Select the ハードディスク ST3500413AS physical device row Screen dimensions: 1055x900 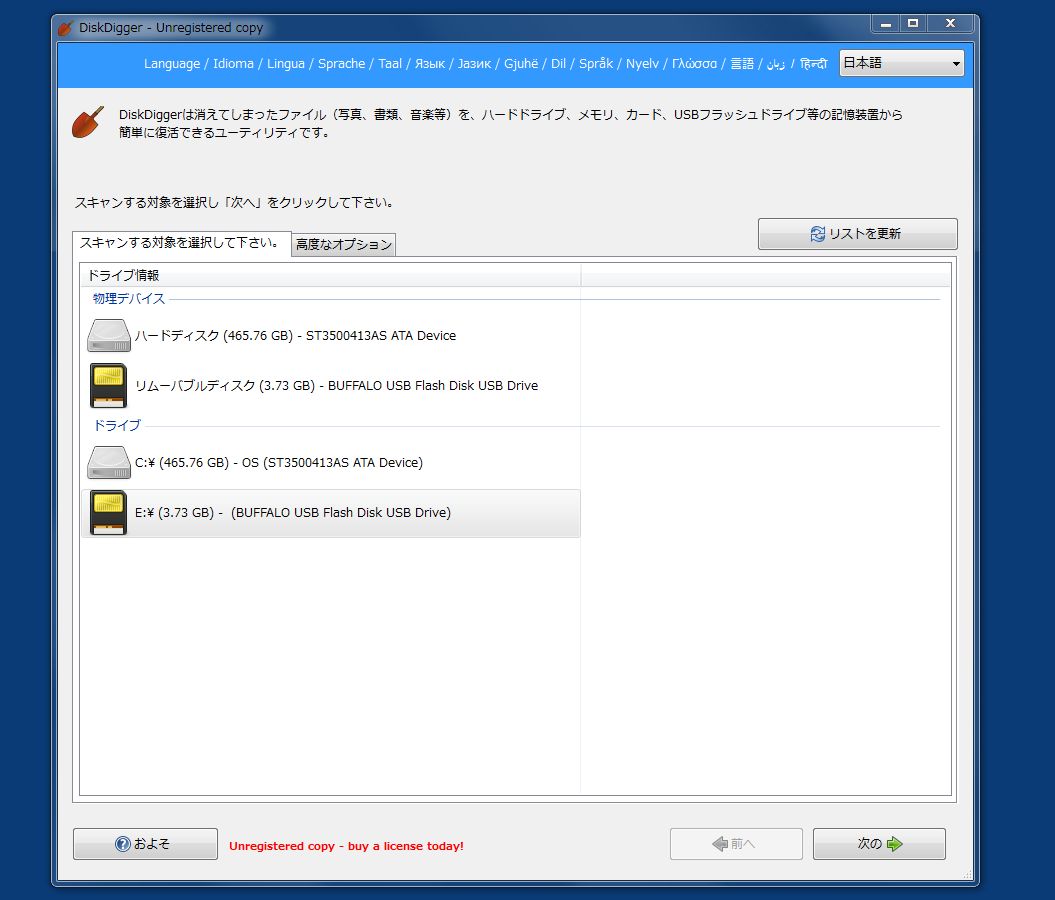pos(330,335)
